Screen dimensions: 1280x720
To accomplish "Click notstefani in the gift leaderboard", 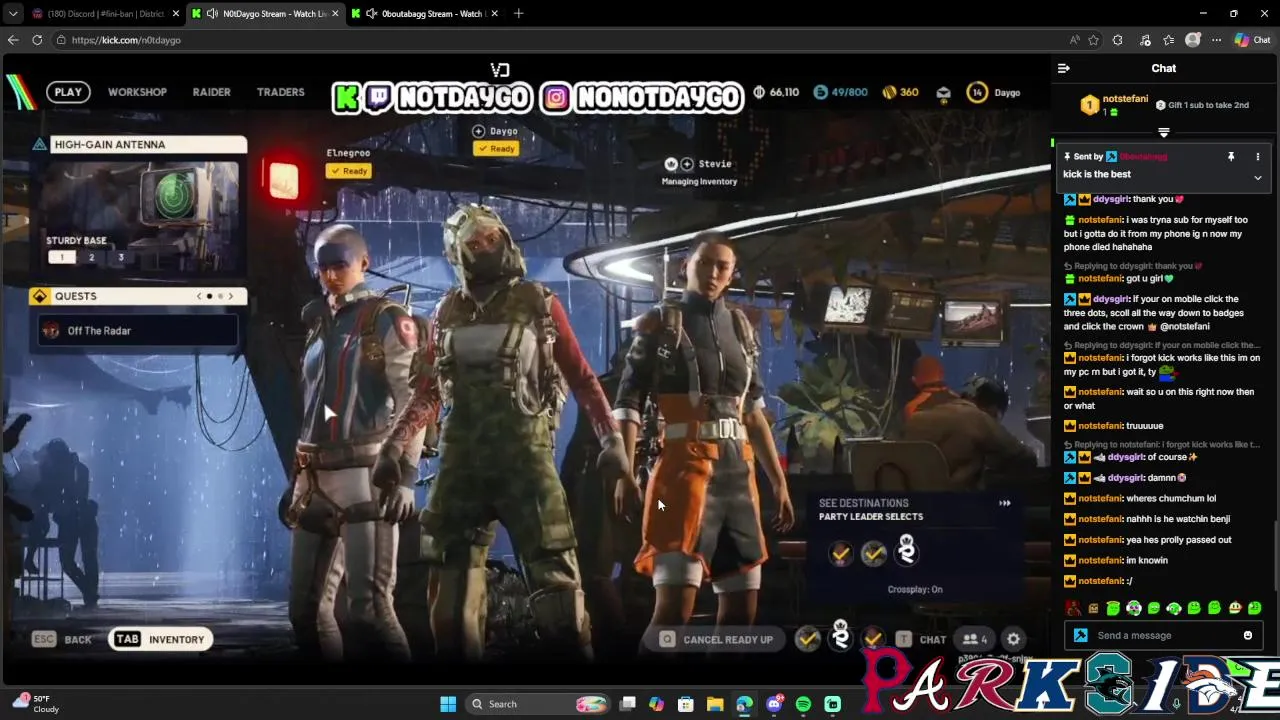I will (x=1125, y=99).
